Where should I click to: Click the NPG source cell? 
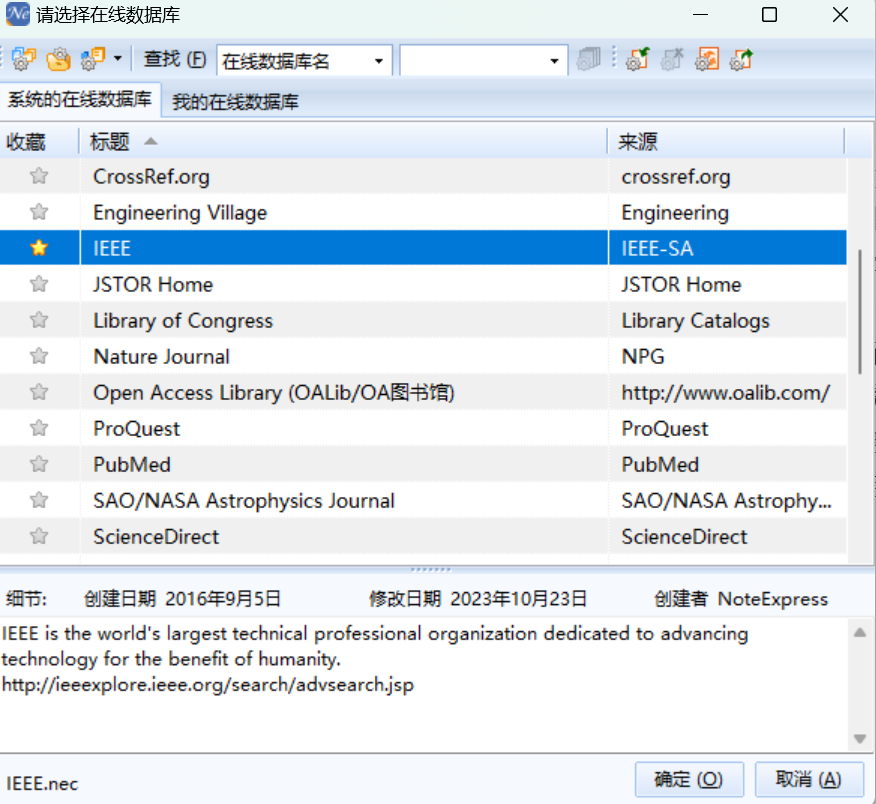pos(727,356)
